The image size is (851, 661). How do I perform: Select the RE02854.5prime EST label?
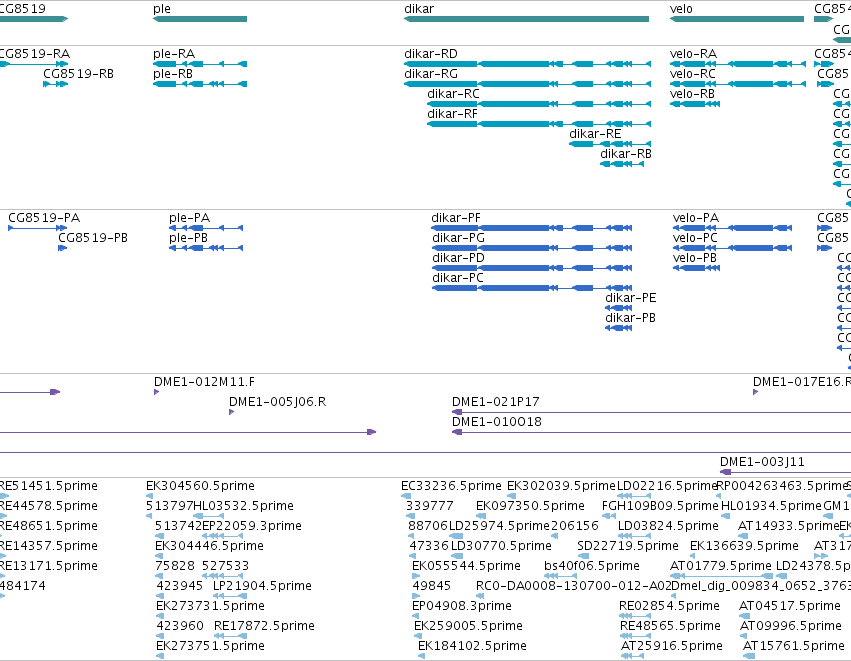click(x=669, y=606)
